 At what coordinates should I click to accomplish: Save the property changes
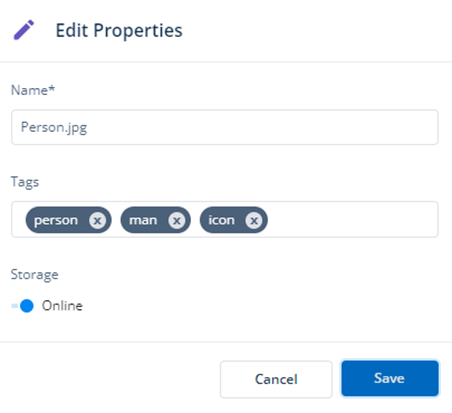pyautogui.click(x=390, y=378)
